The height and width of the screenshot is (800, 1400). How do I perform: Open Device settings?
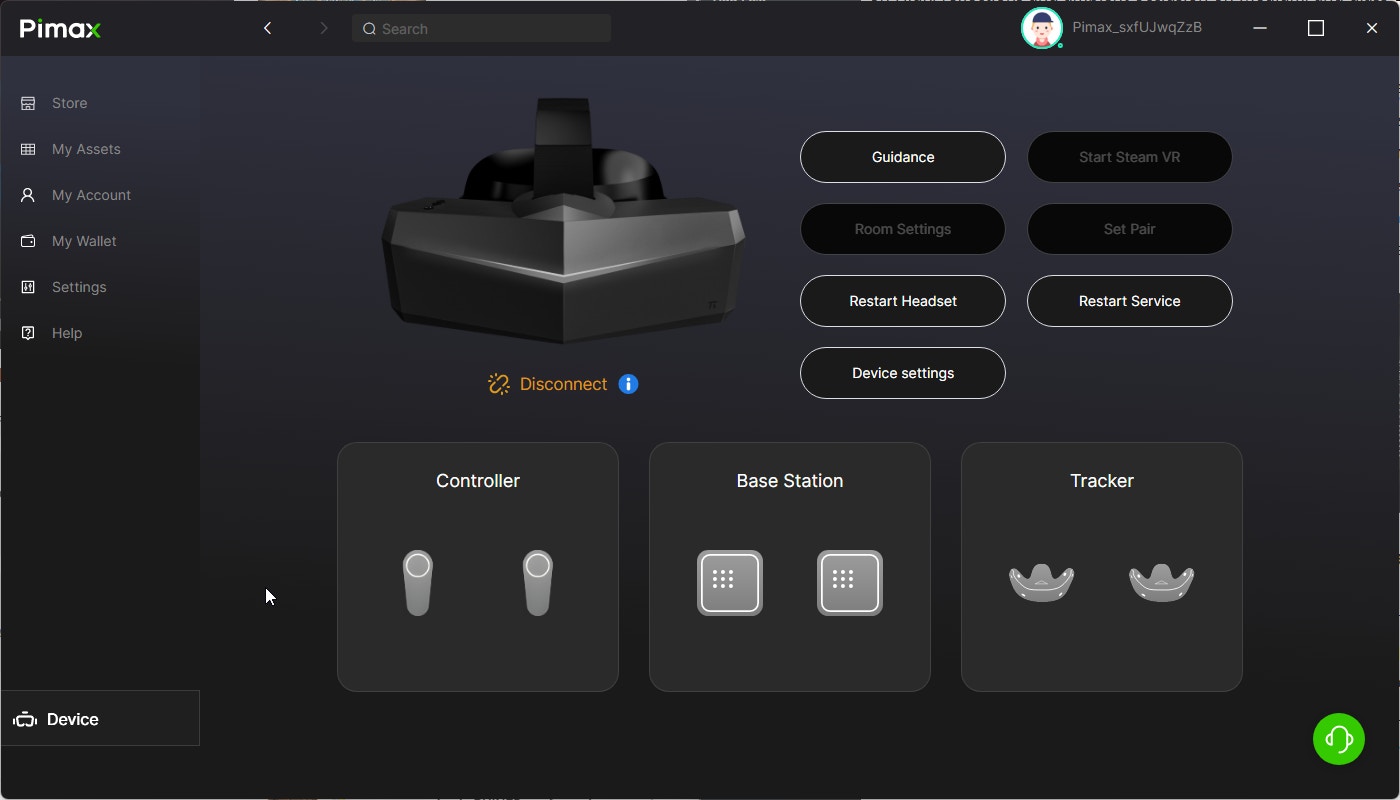click(x=902, y=373)
